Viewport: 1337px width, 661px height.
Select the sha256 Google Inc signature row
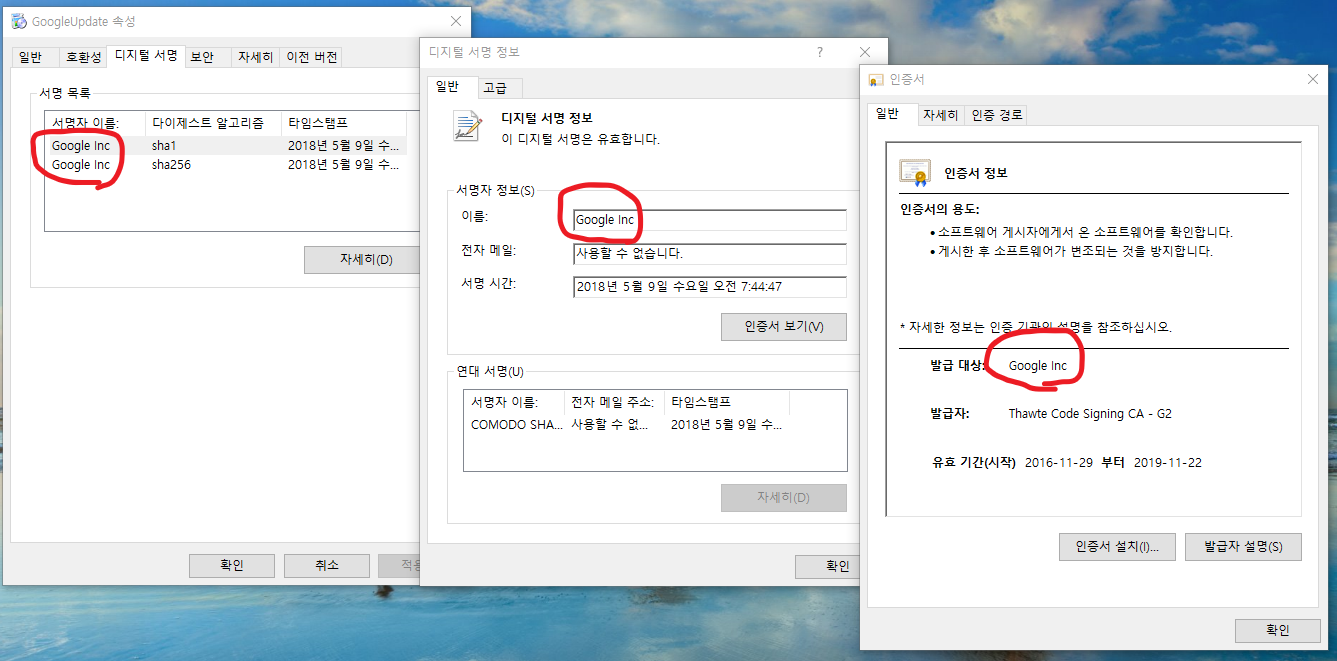point(226,165)
